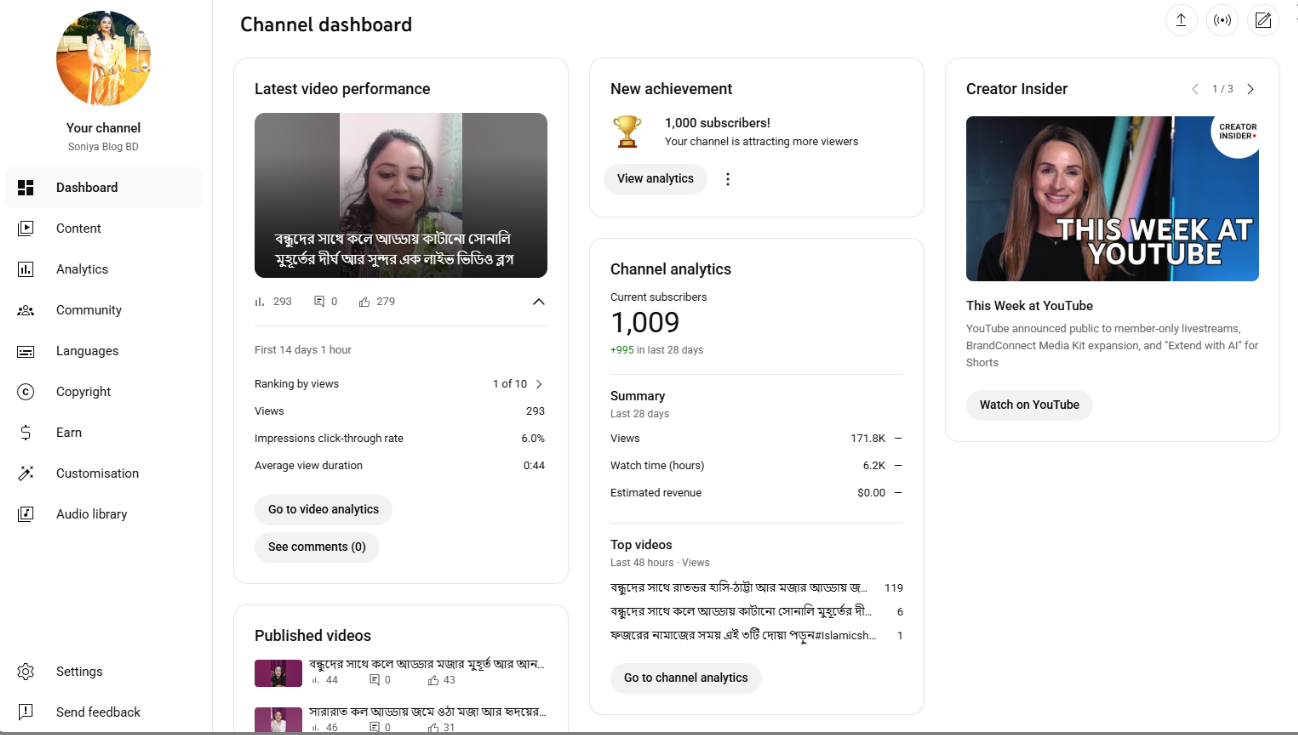Click Go to channel analytics
This screenshot has height=735, width=1298.
pyautogui.click(x=685, y=678)
